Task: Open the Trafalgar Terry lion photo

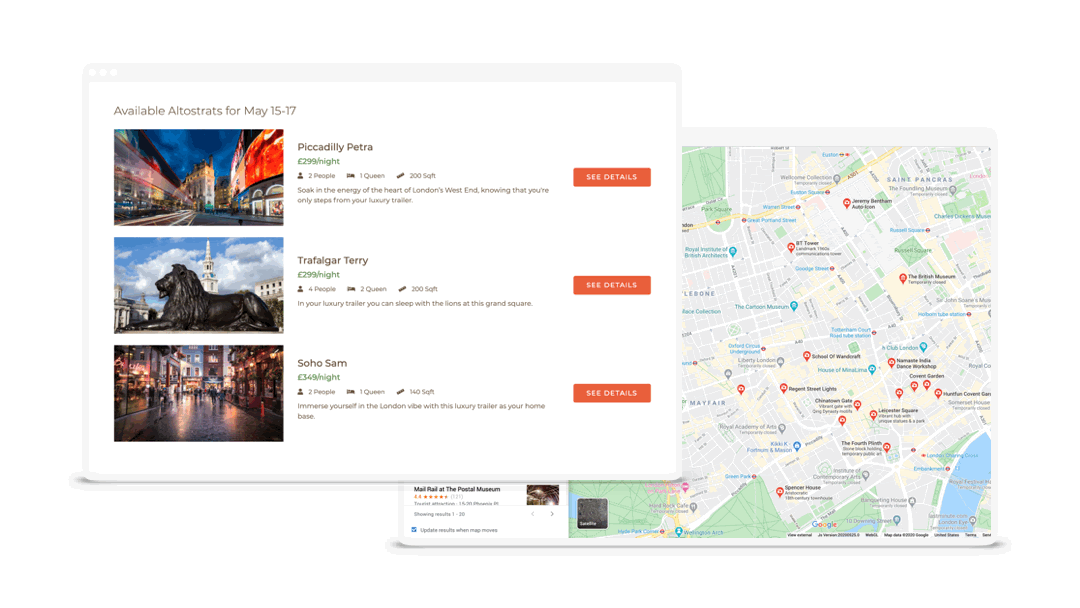Action: coord(198,285)
